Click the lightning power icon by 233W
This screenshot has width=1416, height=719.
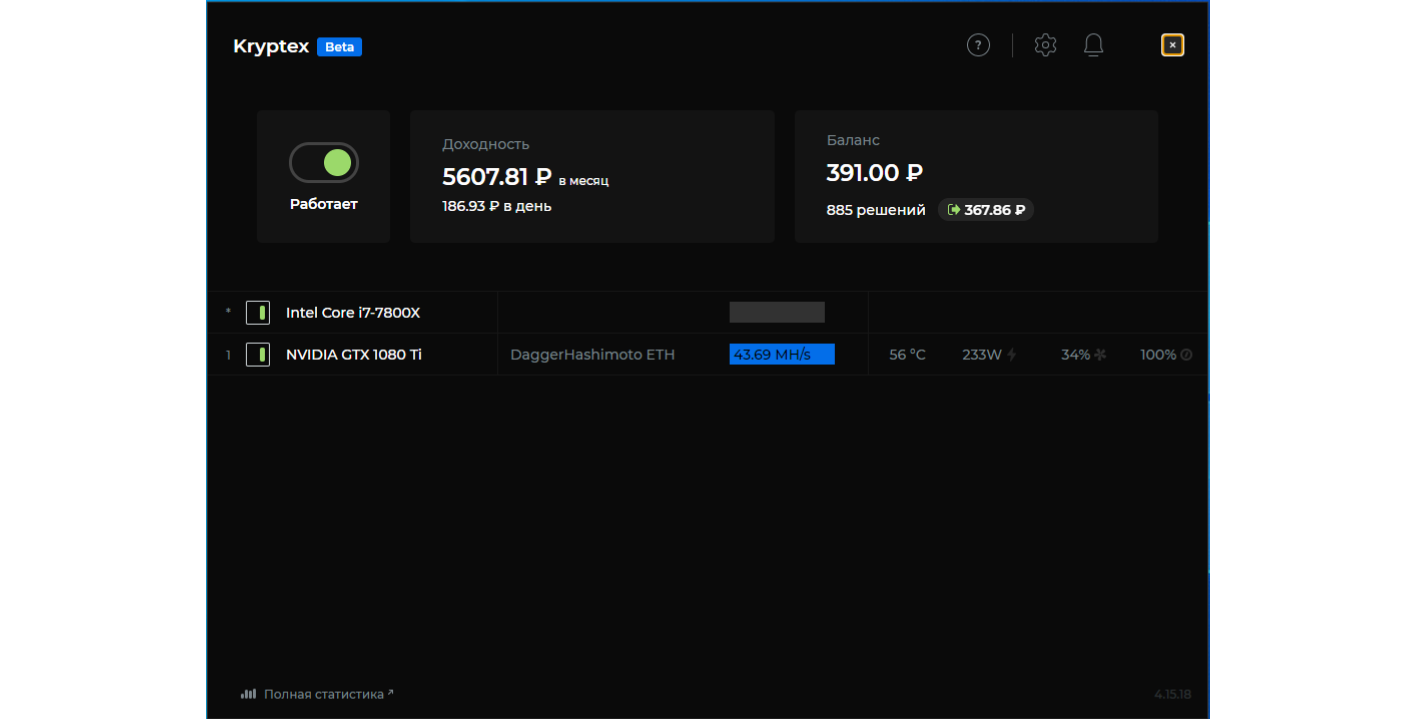coord(1012,355)
